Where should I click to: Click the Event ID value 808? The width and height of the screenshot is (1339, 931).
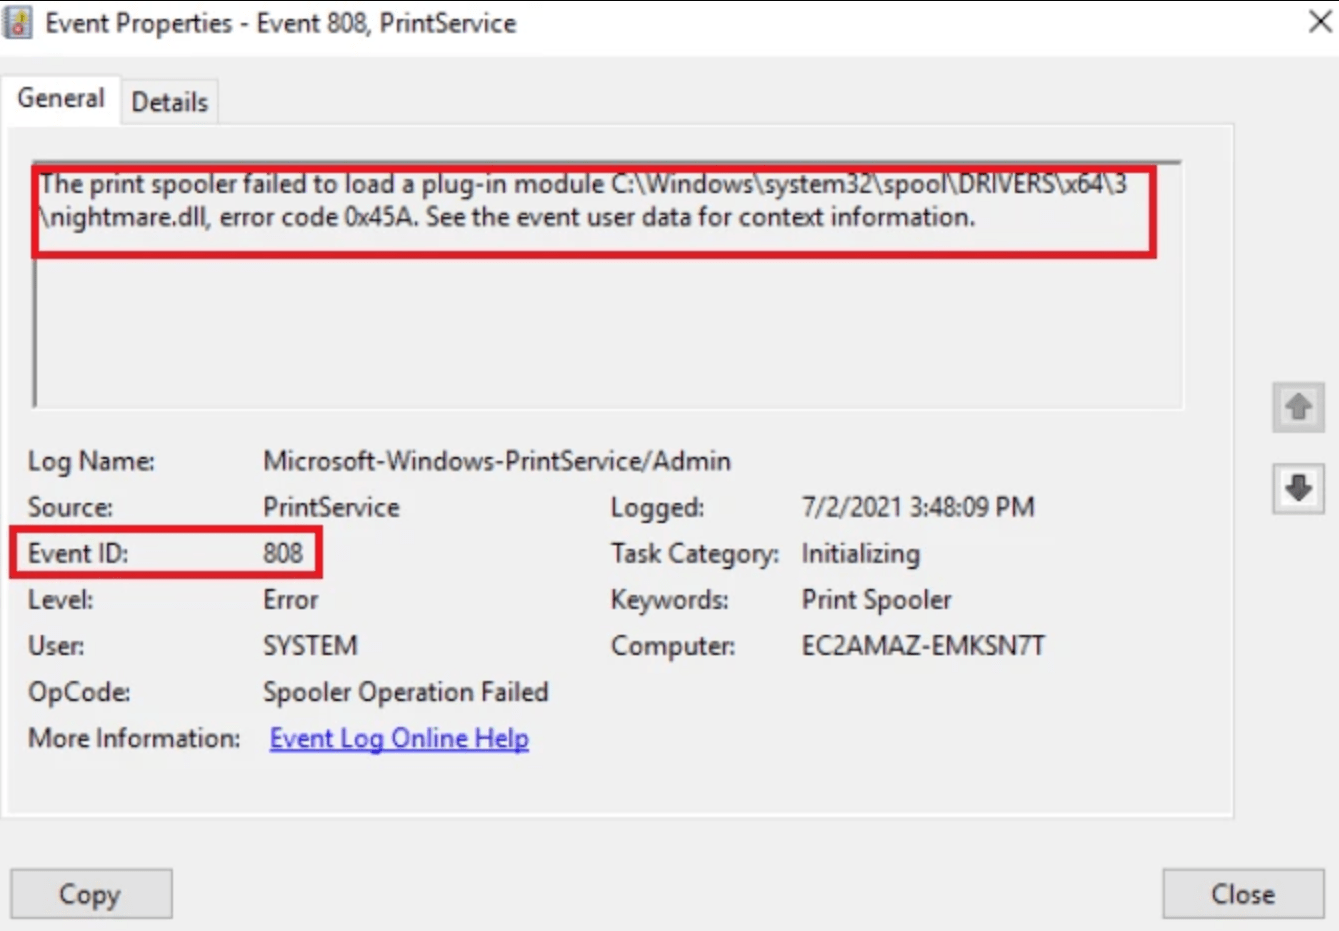point(283,553)
